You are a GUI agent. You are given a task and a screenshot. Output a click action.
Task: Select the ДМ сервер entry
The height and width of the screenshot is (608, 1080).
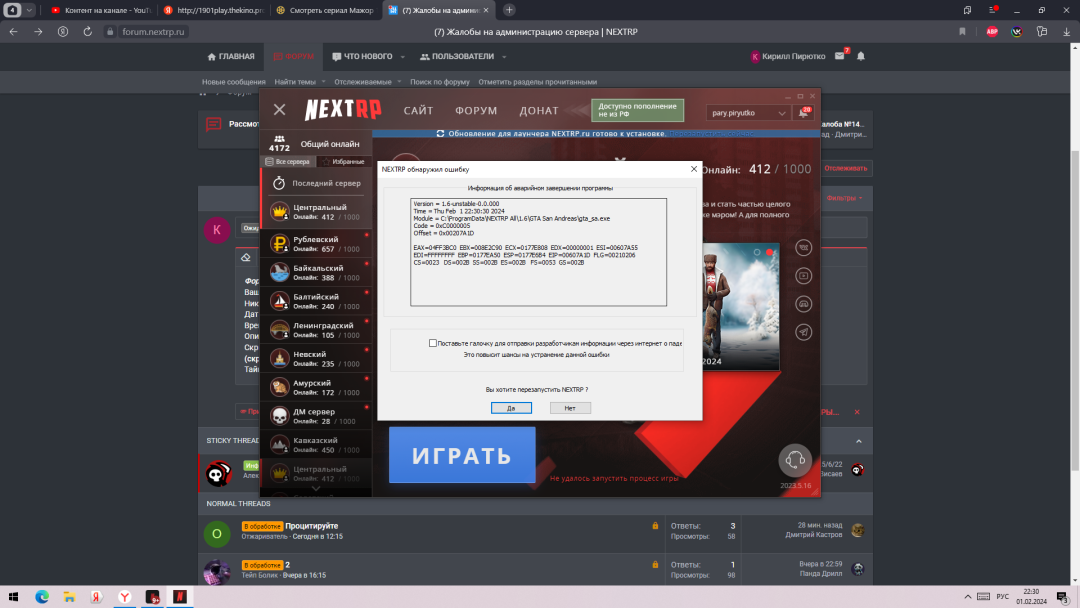(x=316, y=416)
